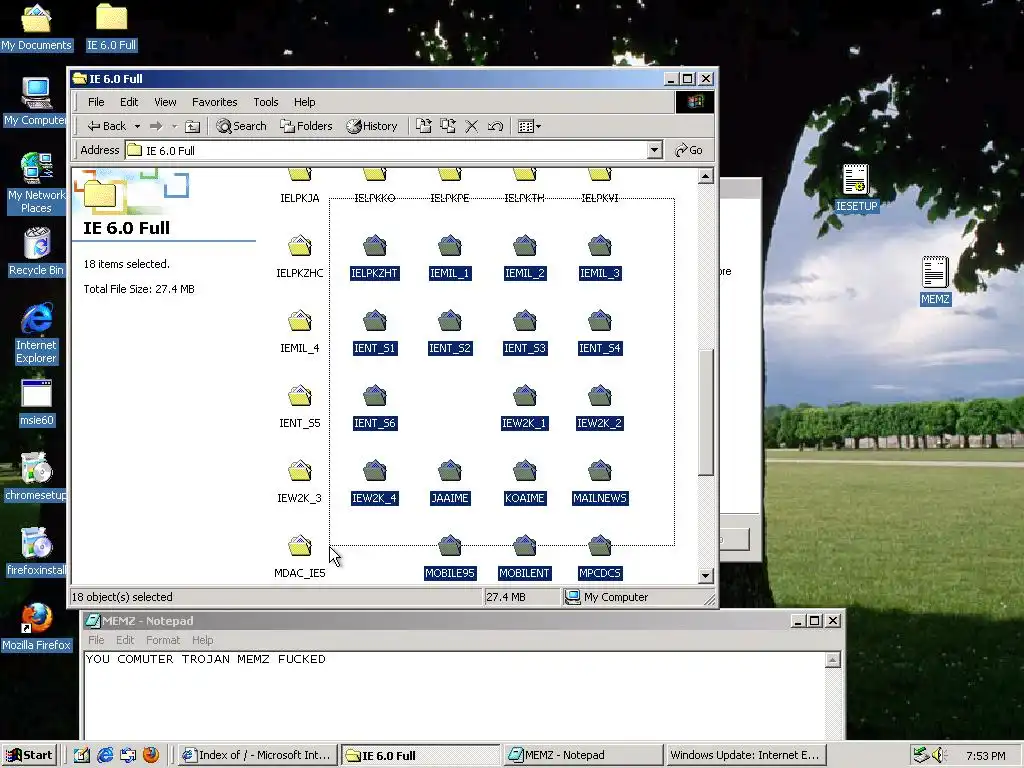Click the Explorer scrollbar up arrow

[705, 176]
